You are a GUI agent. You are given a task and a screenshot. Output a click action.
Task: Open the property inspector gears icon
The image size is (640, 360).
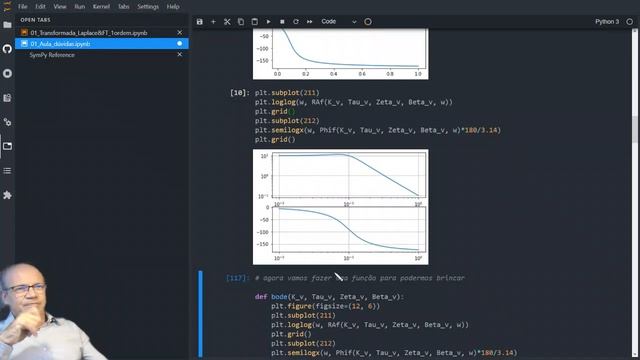click(7, 122)
